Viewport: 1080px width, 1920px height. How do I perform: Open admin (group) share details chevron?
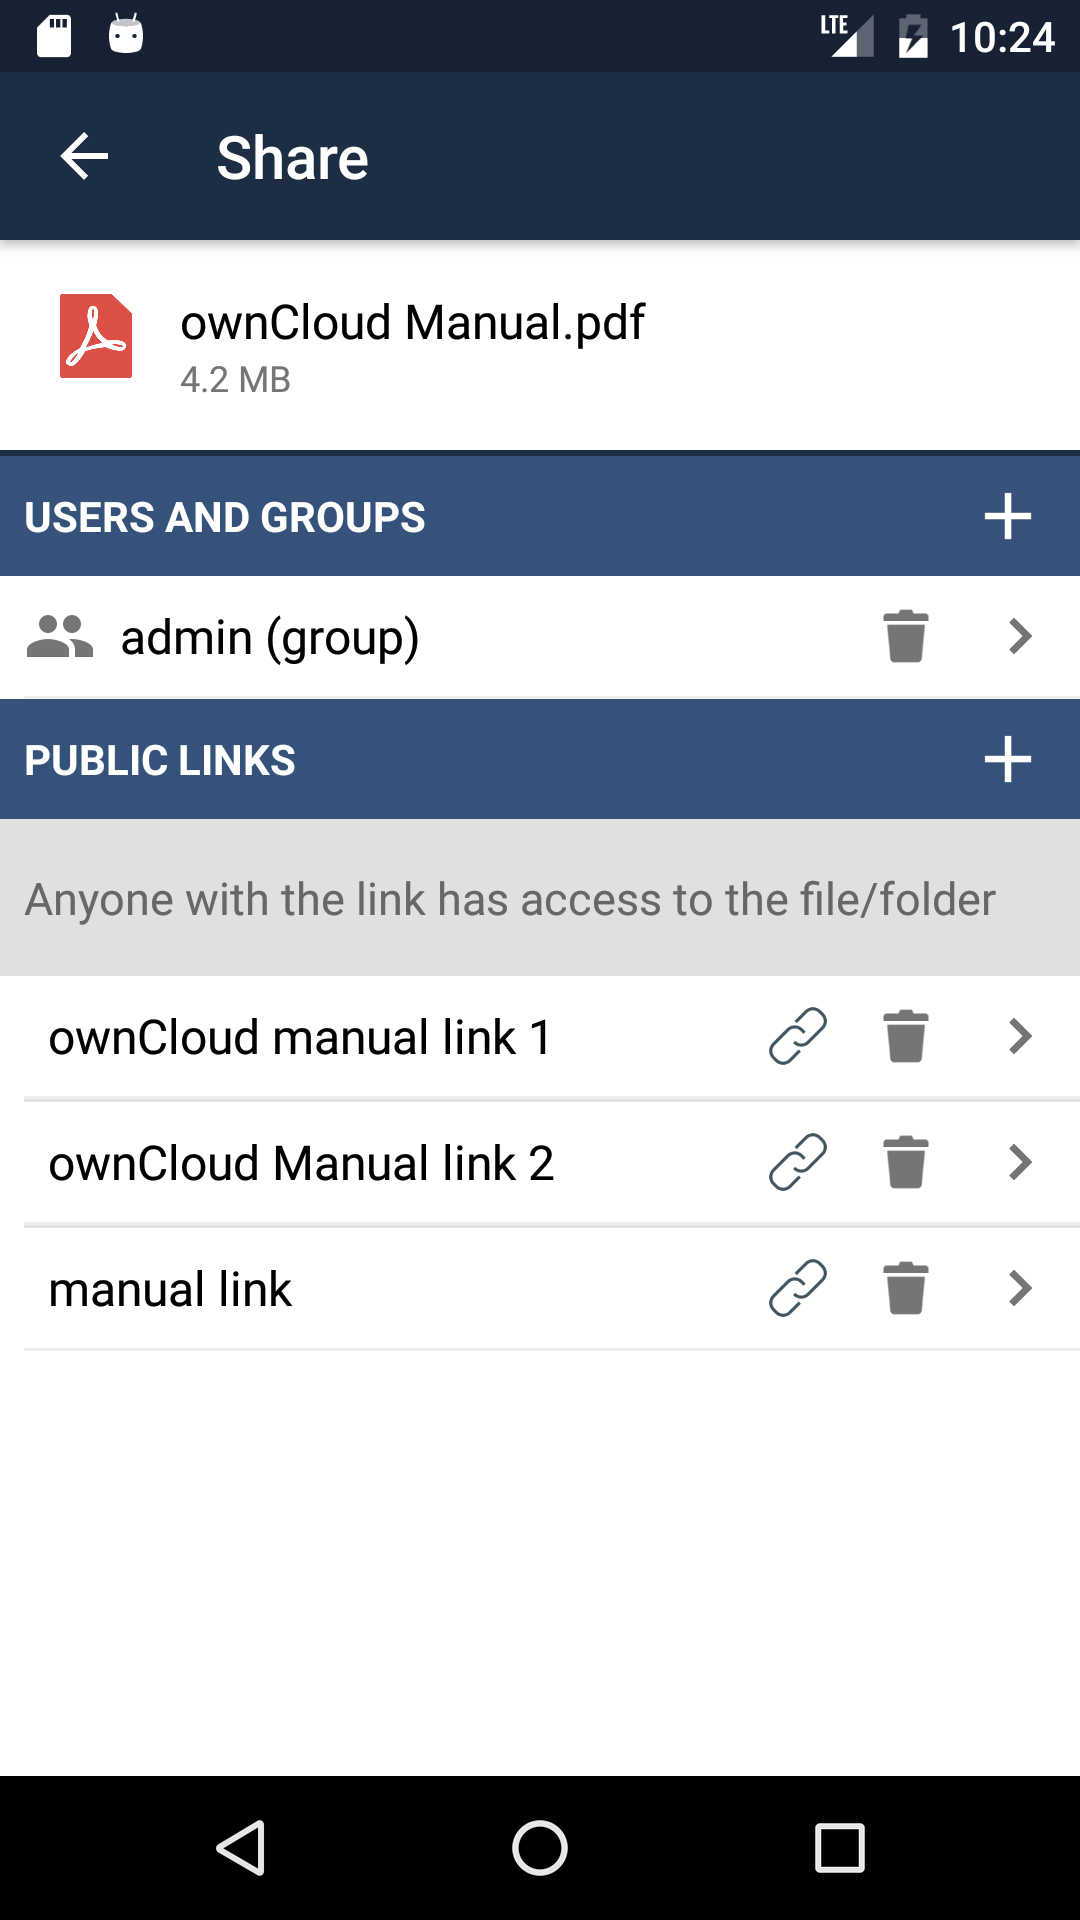tap(1020, 637)
